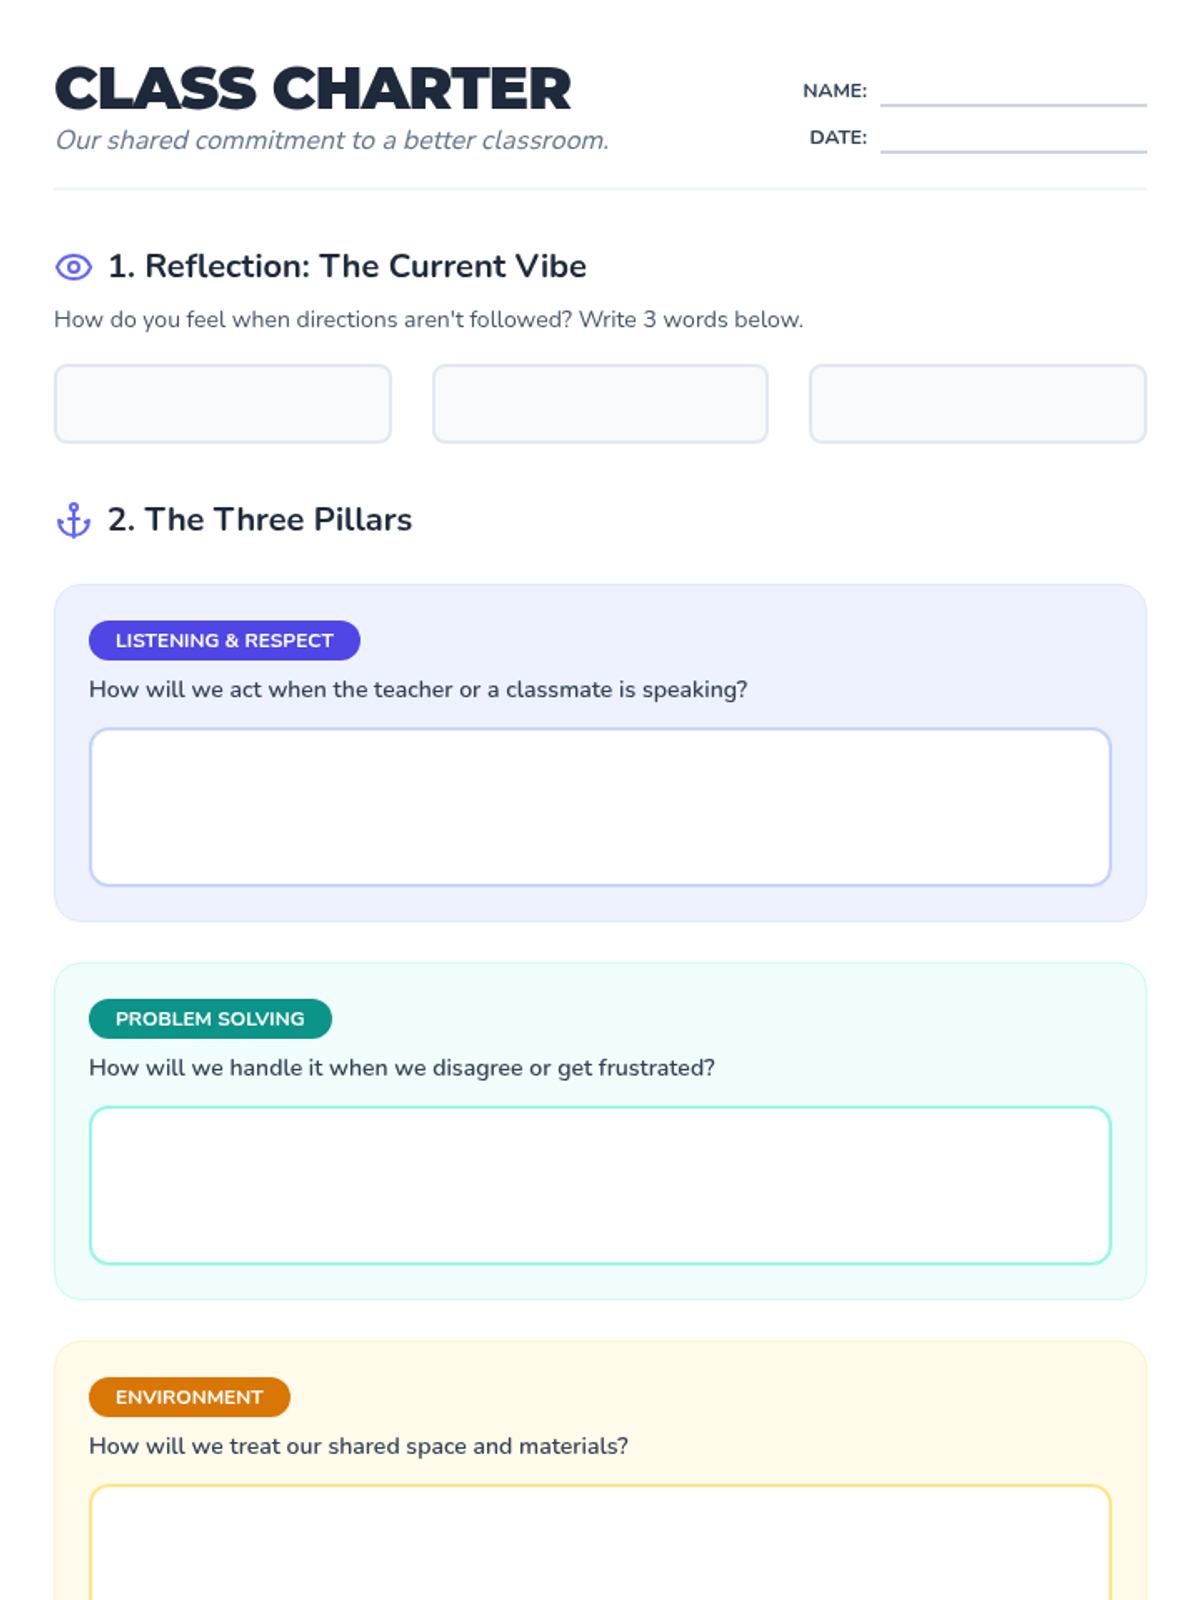
Task: Click the question about shared space and materials
Action: (359, 1446)
